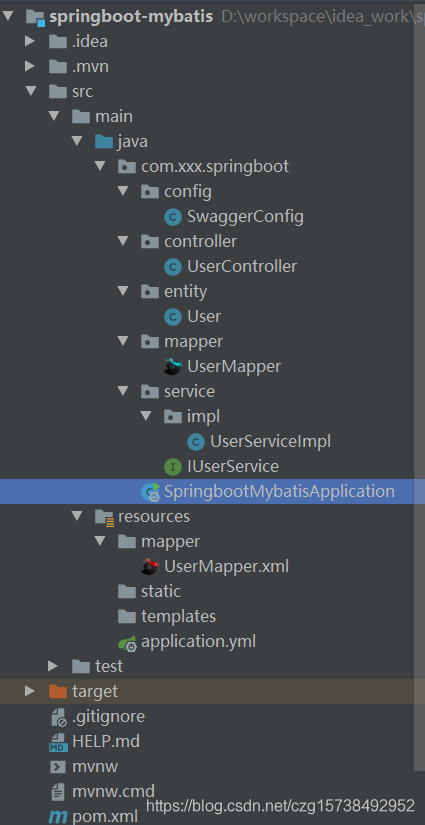Collapse the resources folder arrow

coord(77,516)
